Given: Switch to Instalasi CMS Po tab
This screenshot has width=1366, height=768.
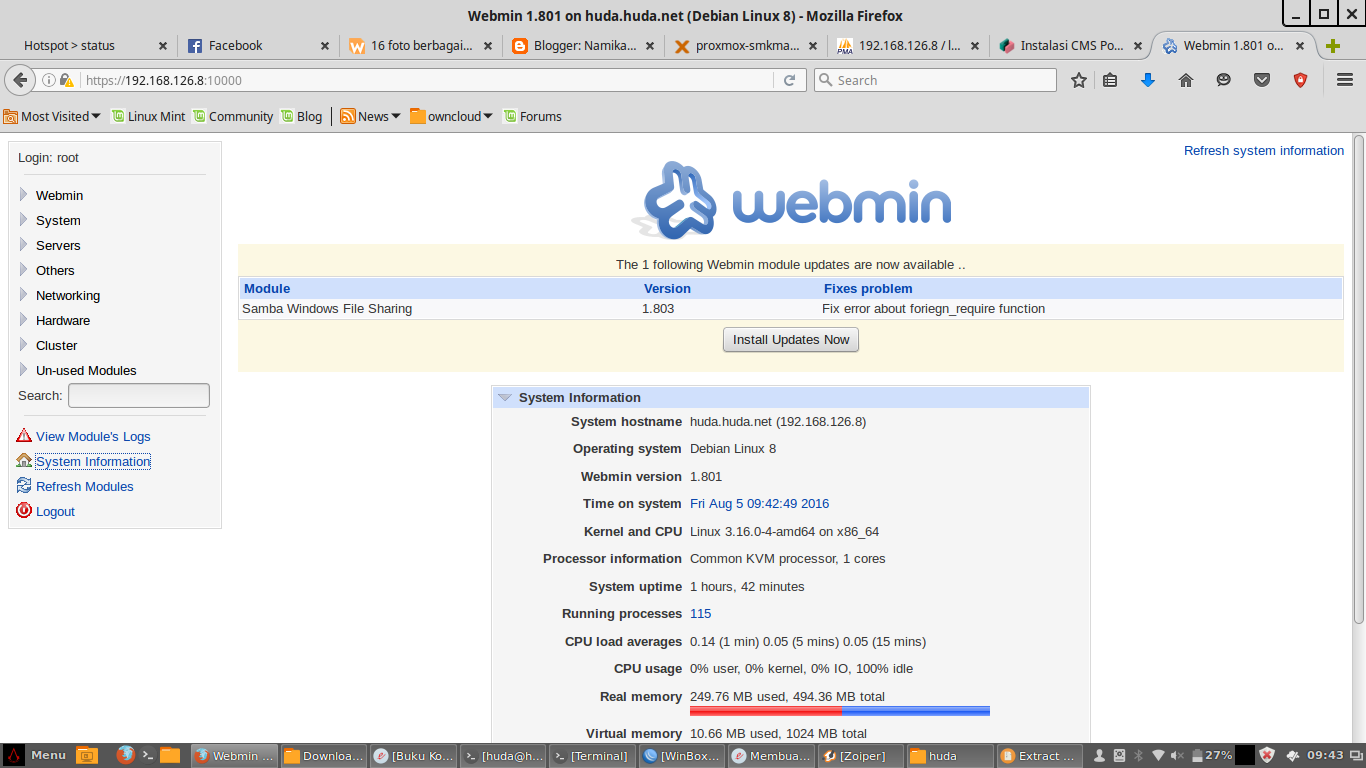Looking at the screenshot, I should [x=1070, y=46].
